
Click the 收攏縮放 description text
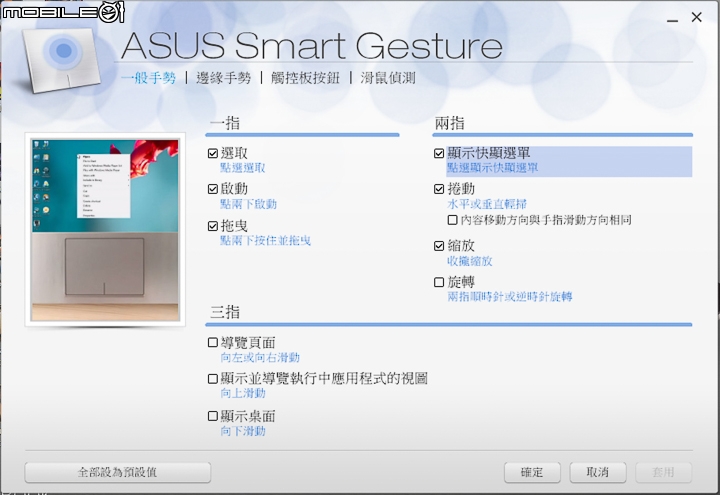pyautogui.click(x=470, y=261)
